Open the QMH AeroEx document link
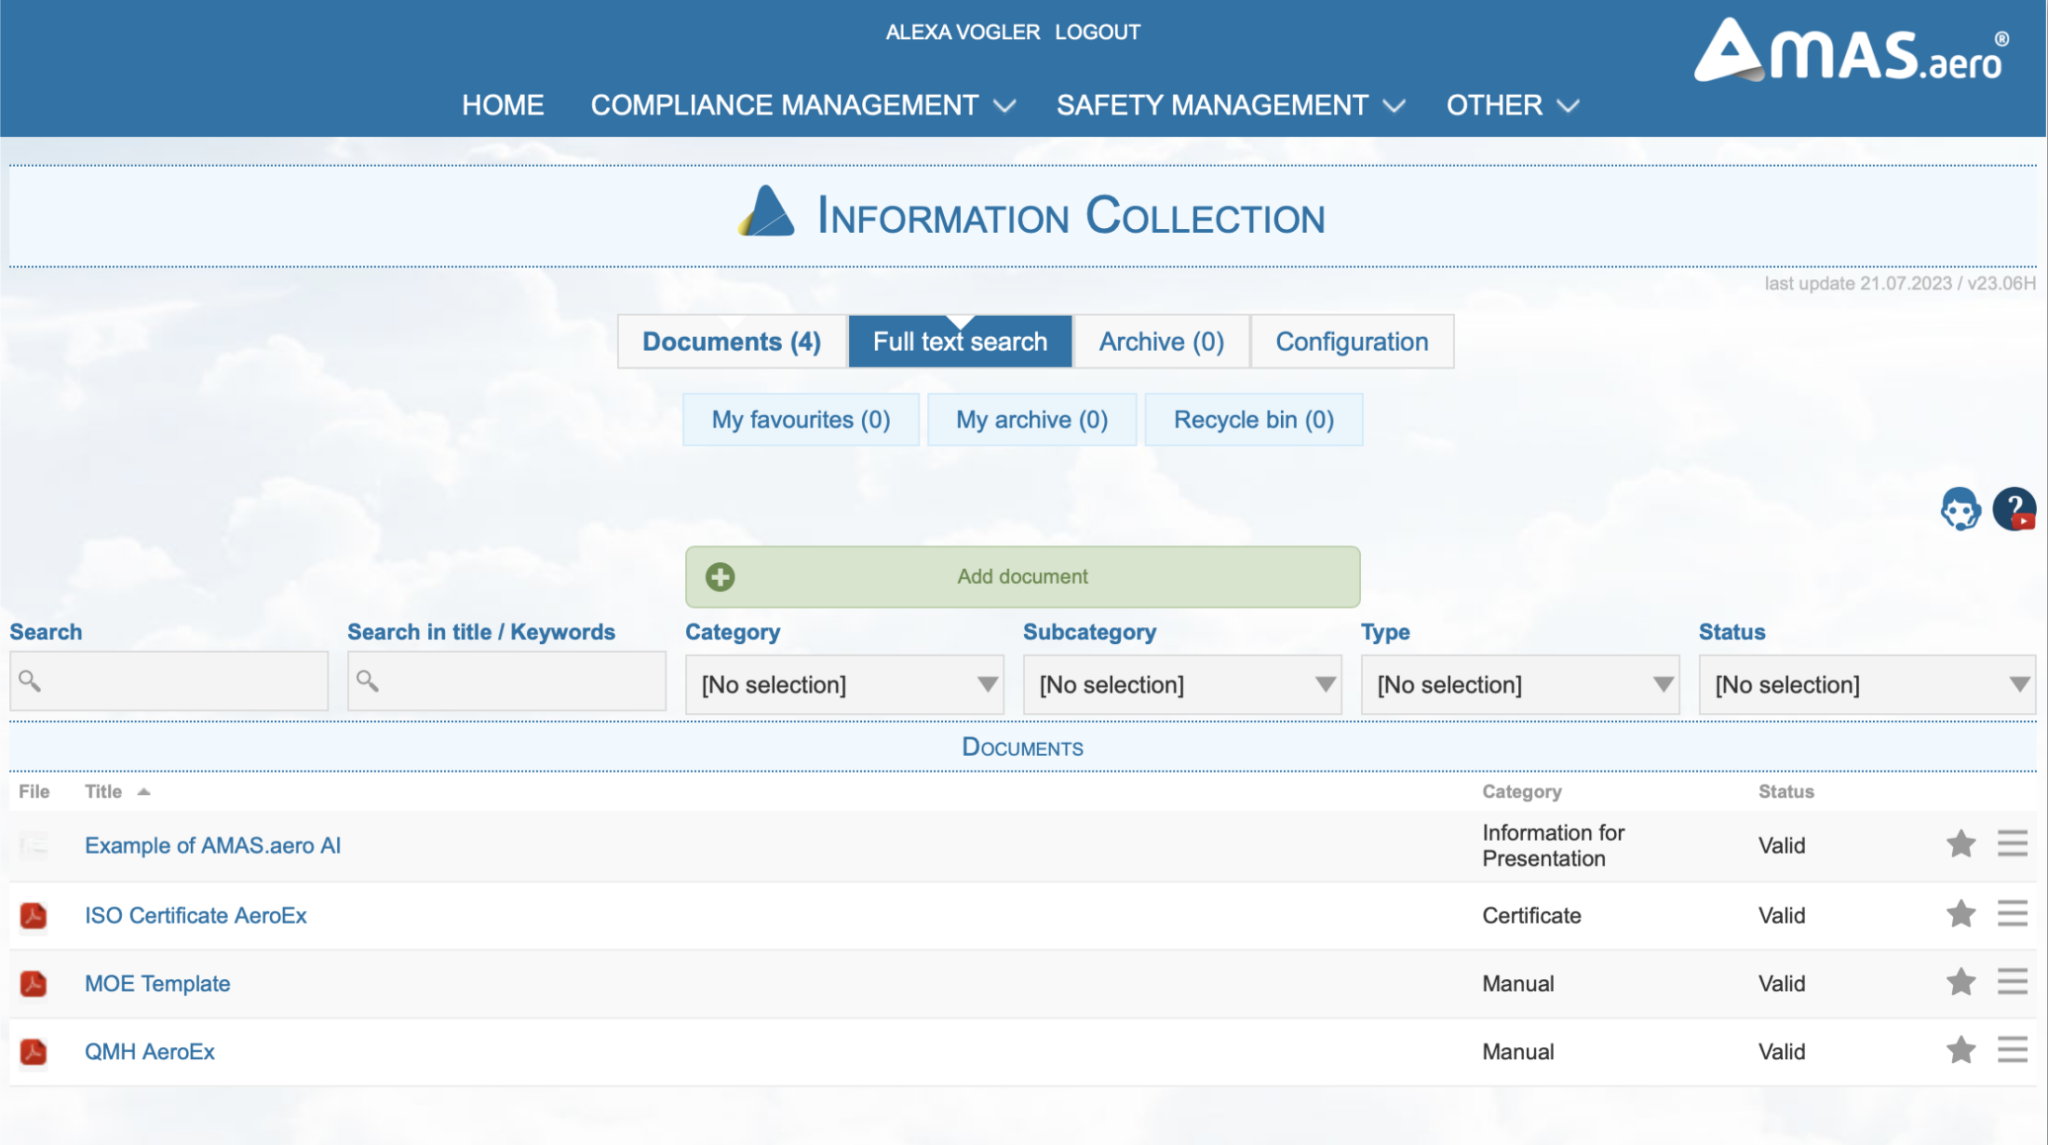The width and height of the screenshot is (2048, 1145). point(150,1051)
